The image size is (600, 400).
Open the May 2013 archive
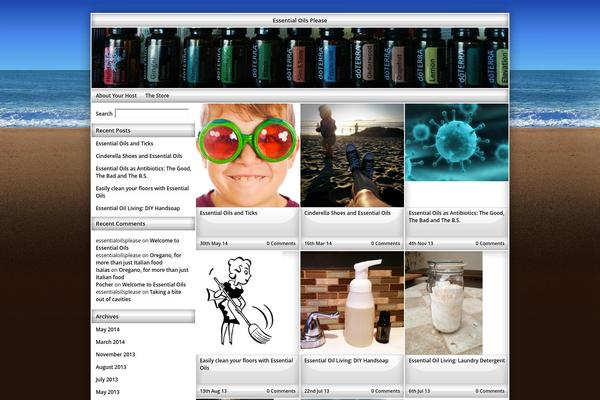108,392
